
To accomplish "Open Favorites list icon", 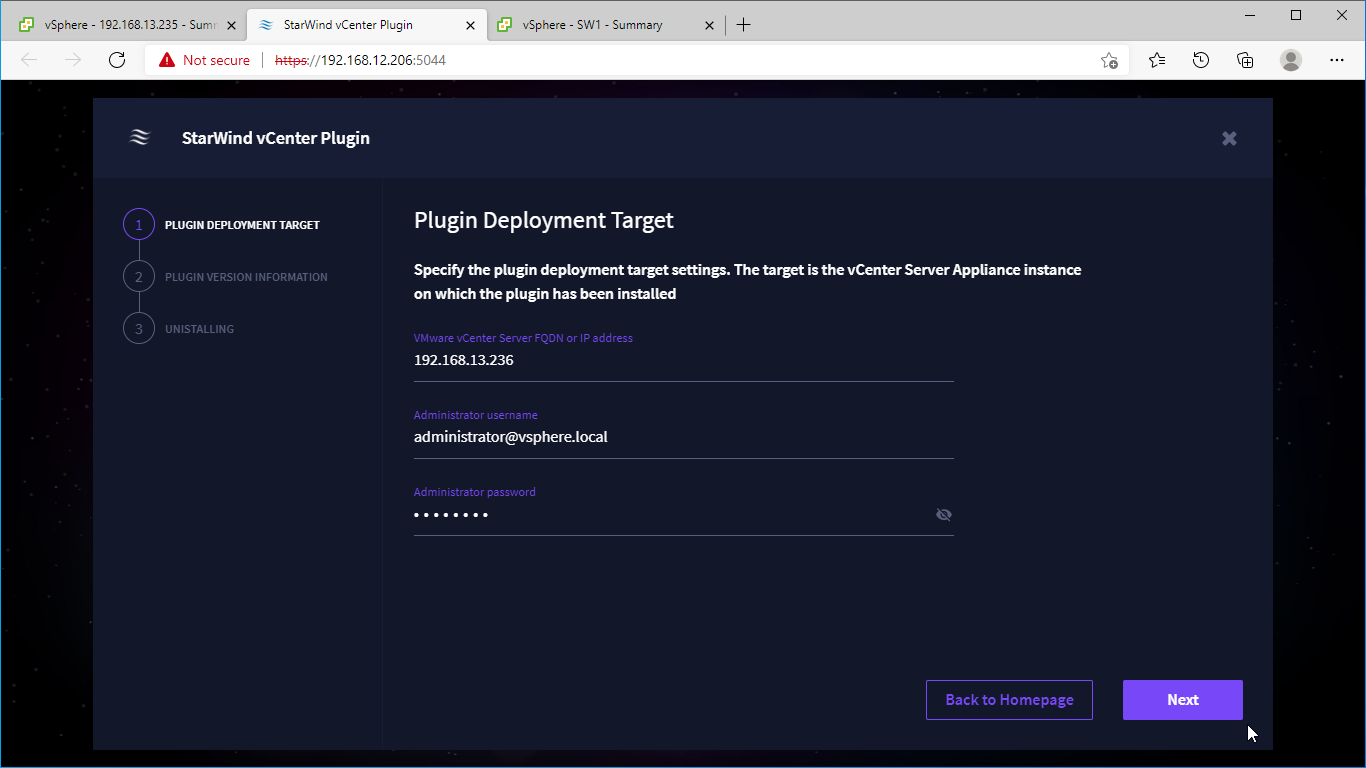I will pos(1157,60).
